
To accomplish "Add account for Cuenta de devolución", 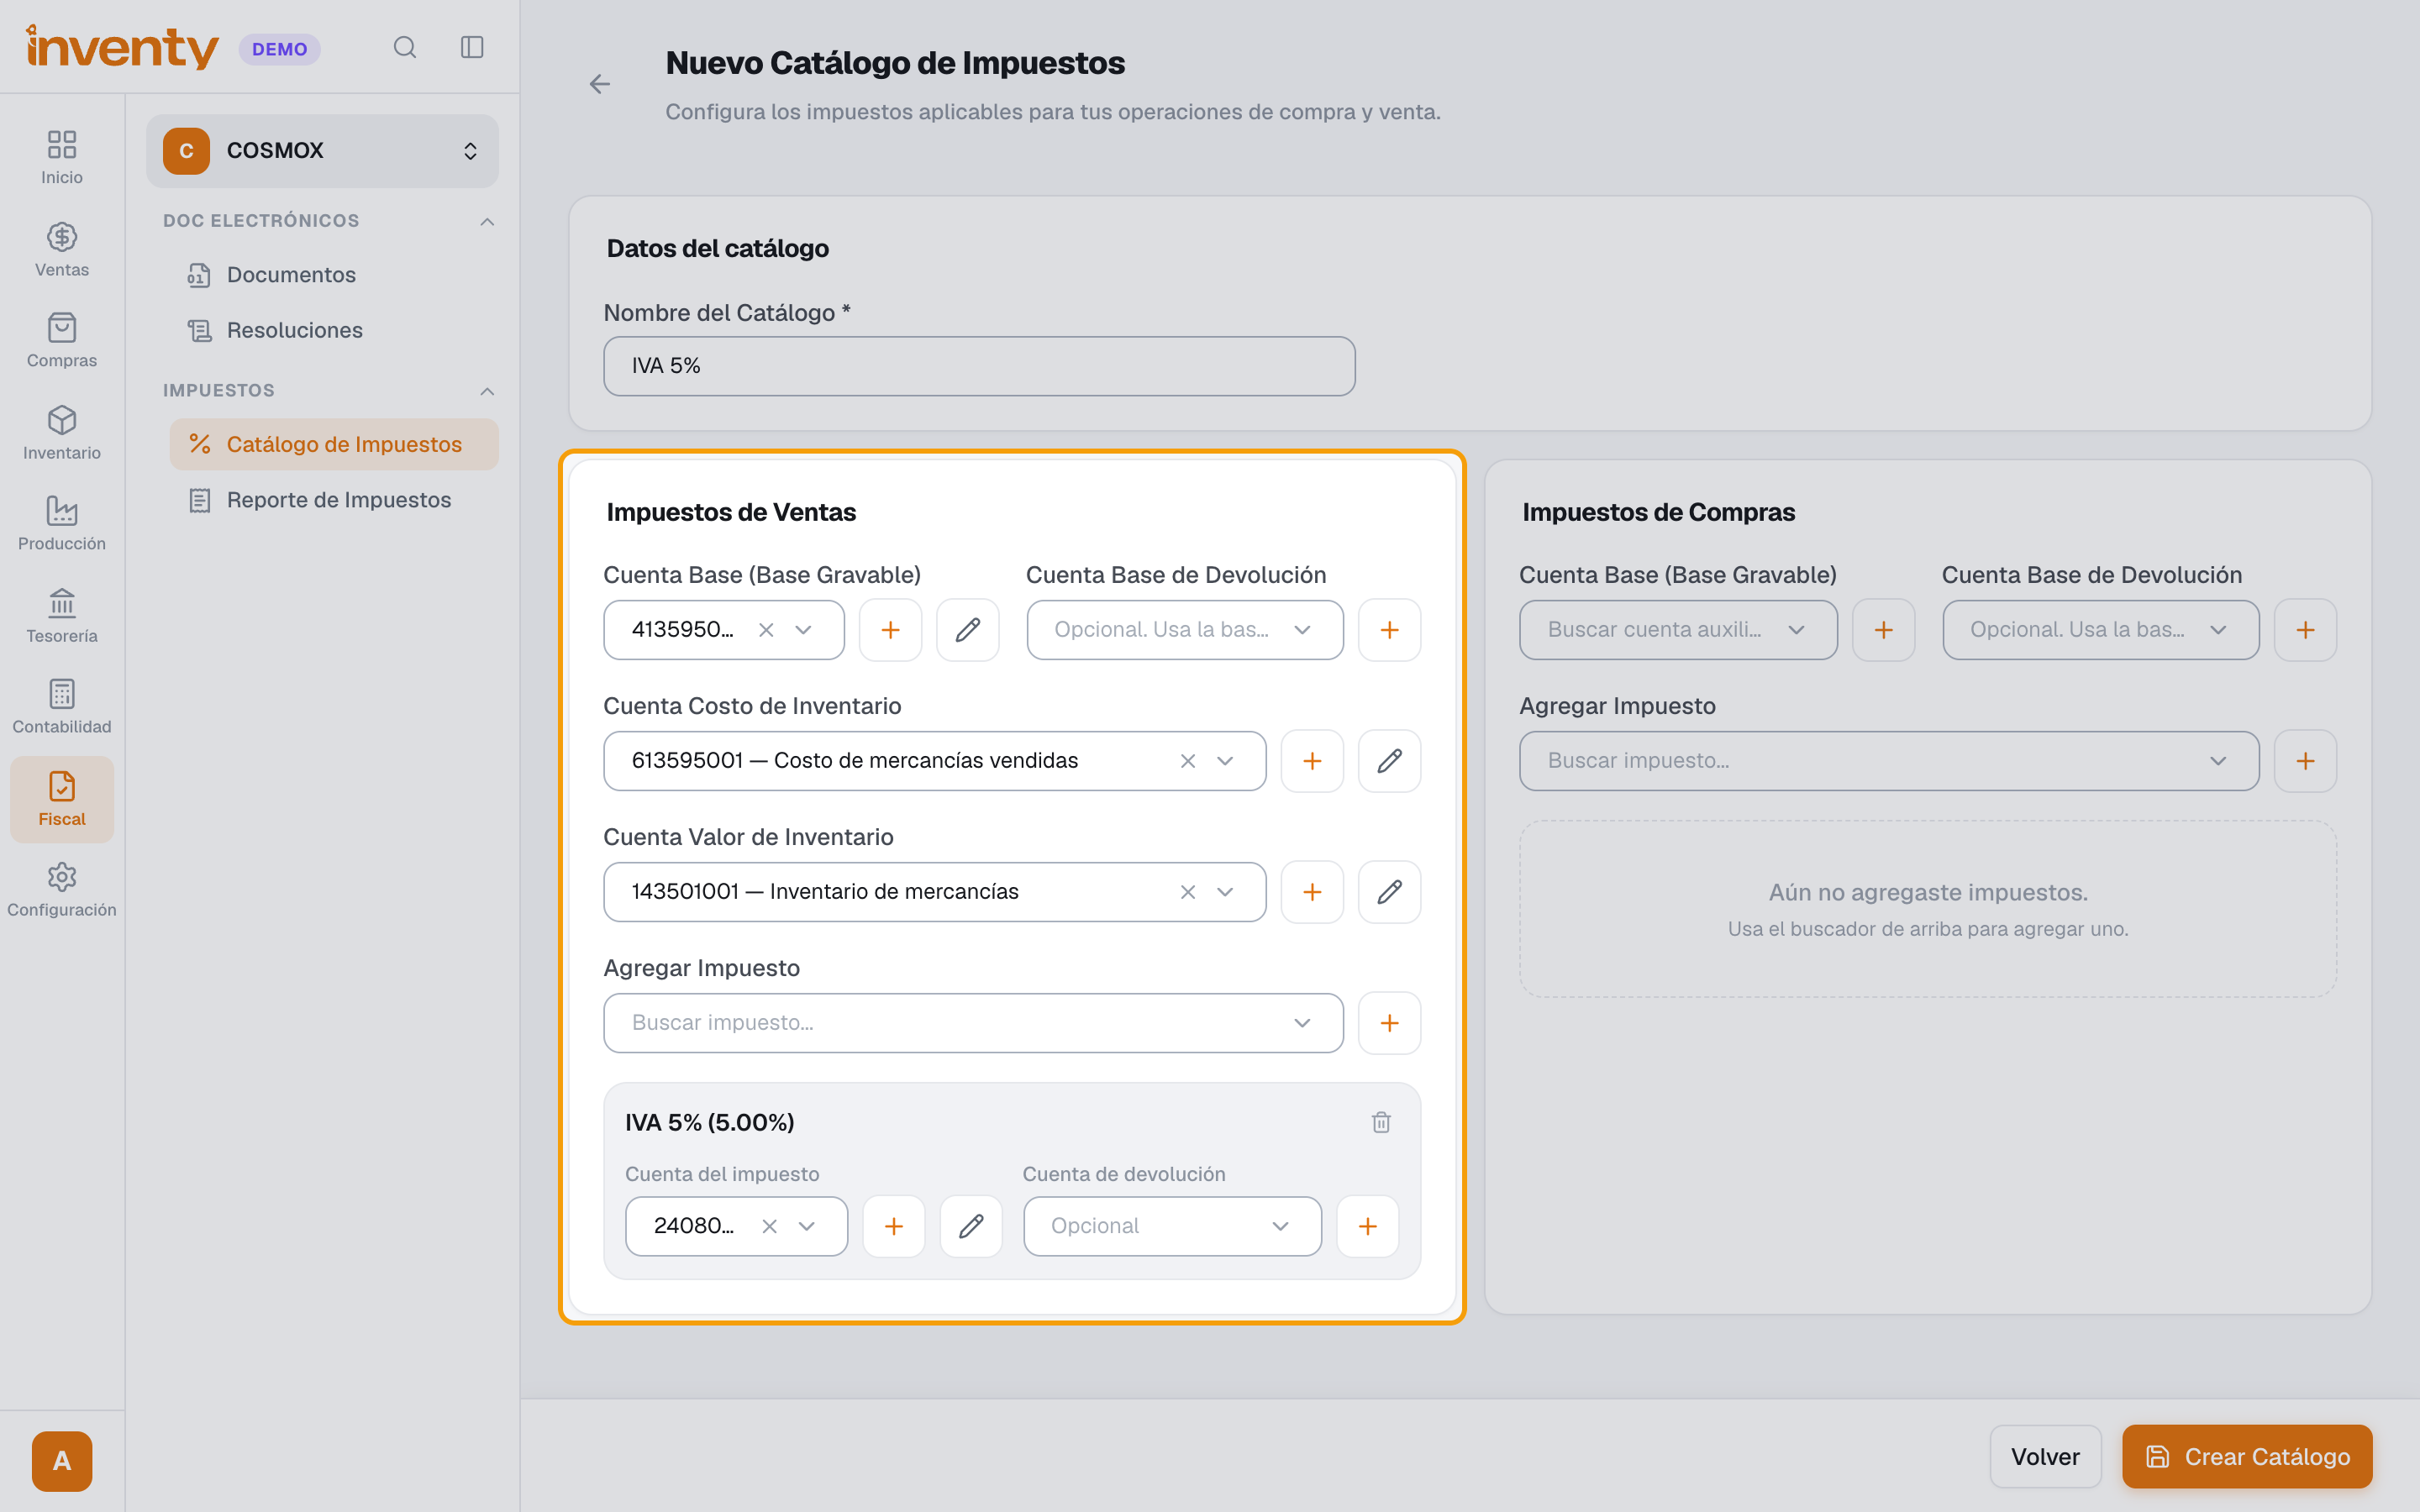I will coord(1367,1226).
